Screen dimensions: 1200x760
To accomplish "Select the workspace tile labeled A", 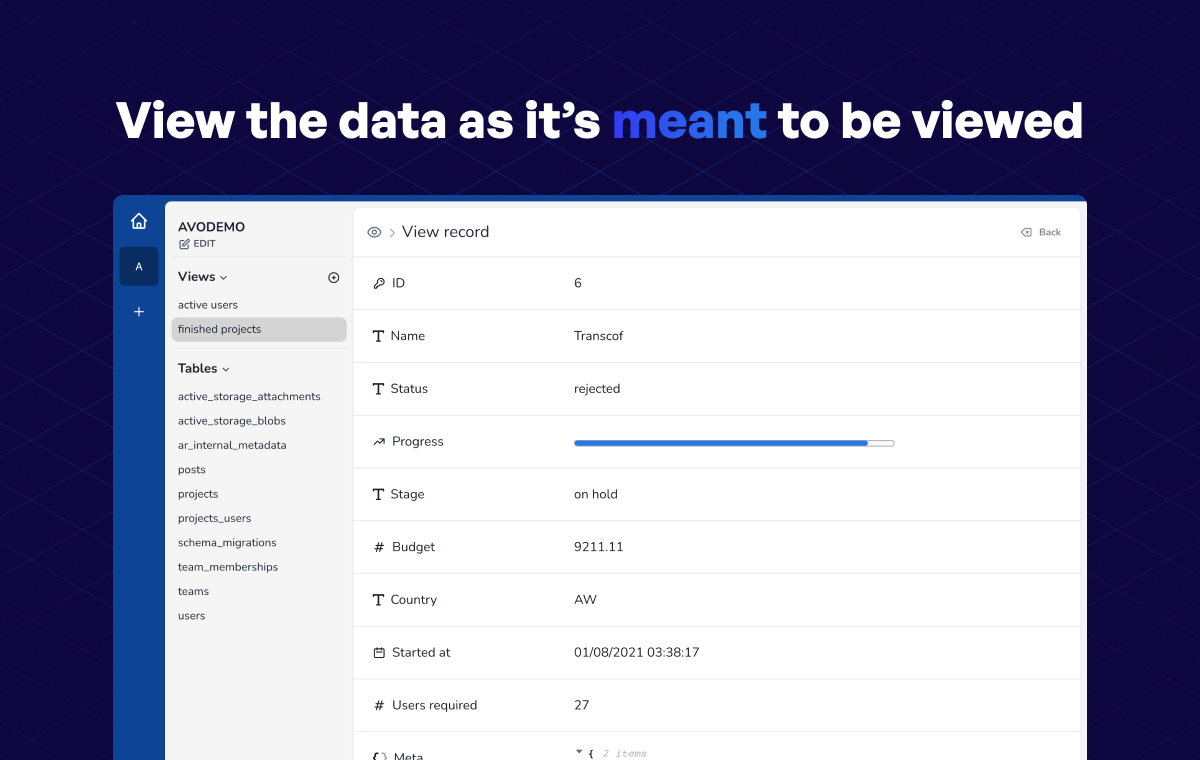I will [139, 266].
